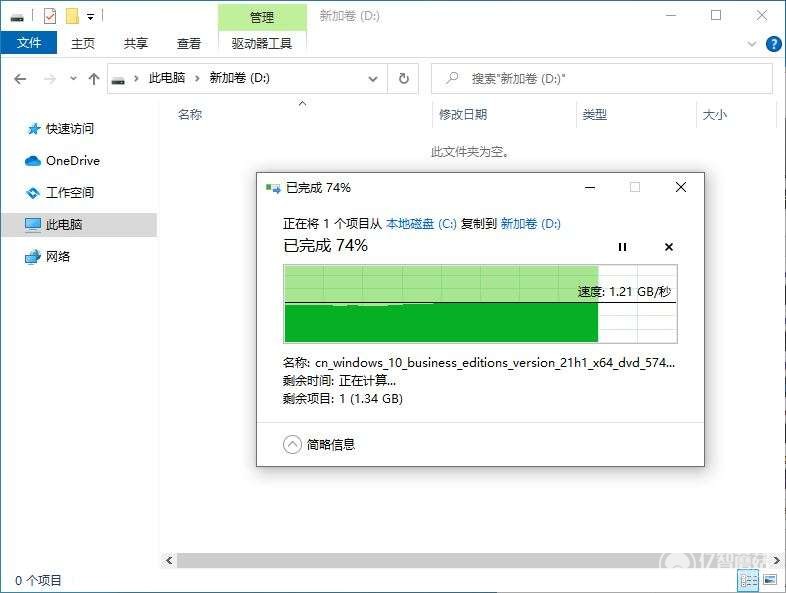Click the Forward navigation arrow
This screenshot has height=593, width=786.
[50, 79]
